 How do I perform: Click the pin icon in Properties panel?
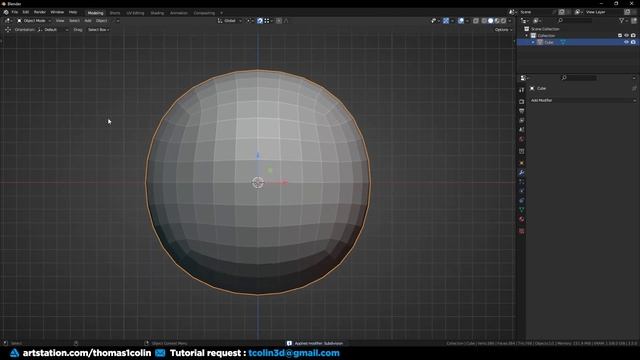tap(634, 88)
